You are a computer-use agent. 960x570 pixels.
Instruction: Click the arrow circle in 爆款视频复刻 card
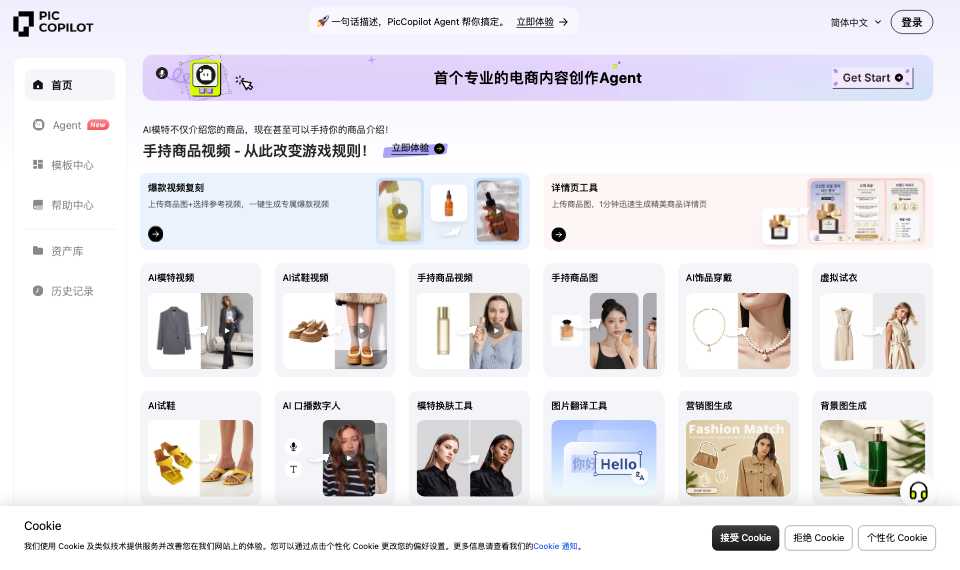point(156,234)
